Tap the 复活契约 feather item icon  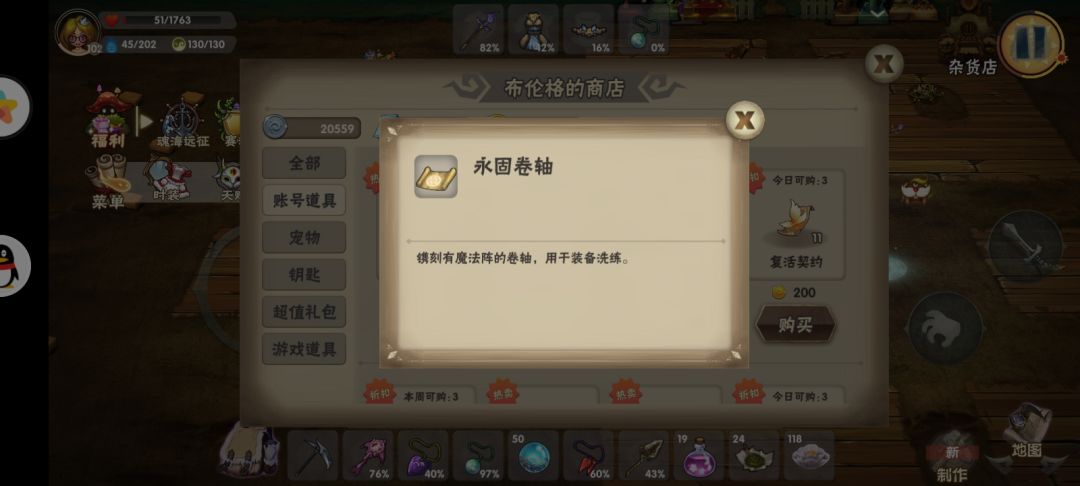(797, 220)
